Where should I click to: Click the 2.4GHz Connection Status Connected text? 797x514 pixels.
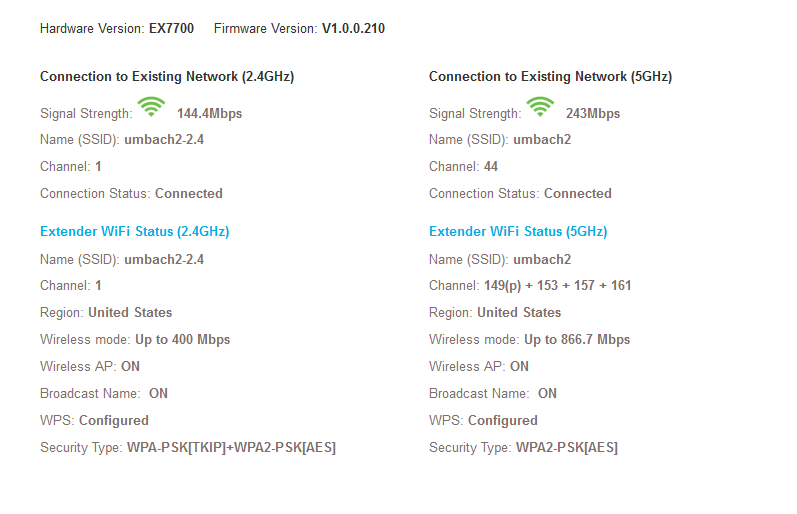coord(189,194)
